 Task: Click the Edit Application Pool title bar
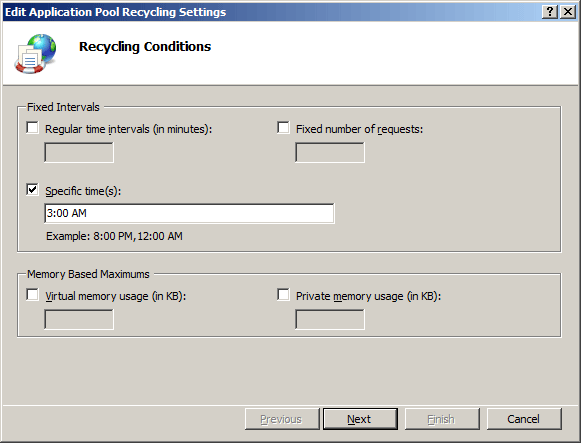click(x=272, y=12)
